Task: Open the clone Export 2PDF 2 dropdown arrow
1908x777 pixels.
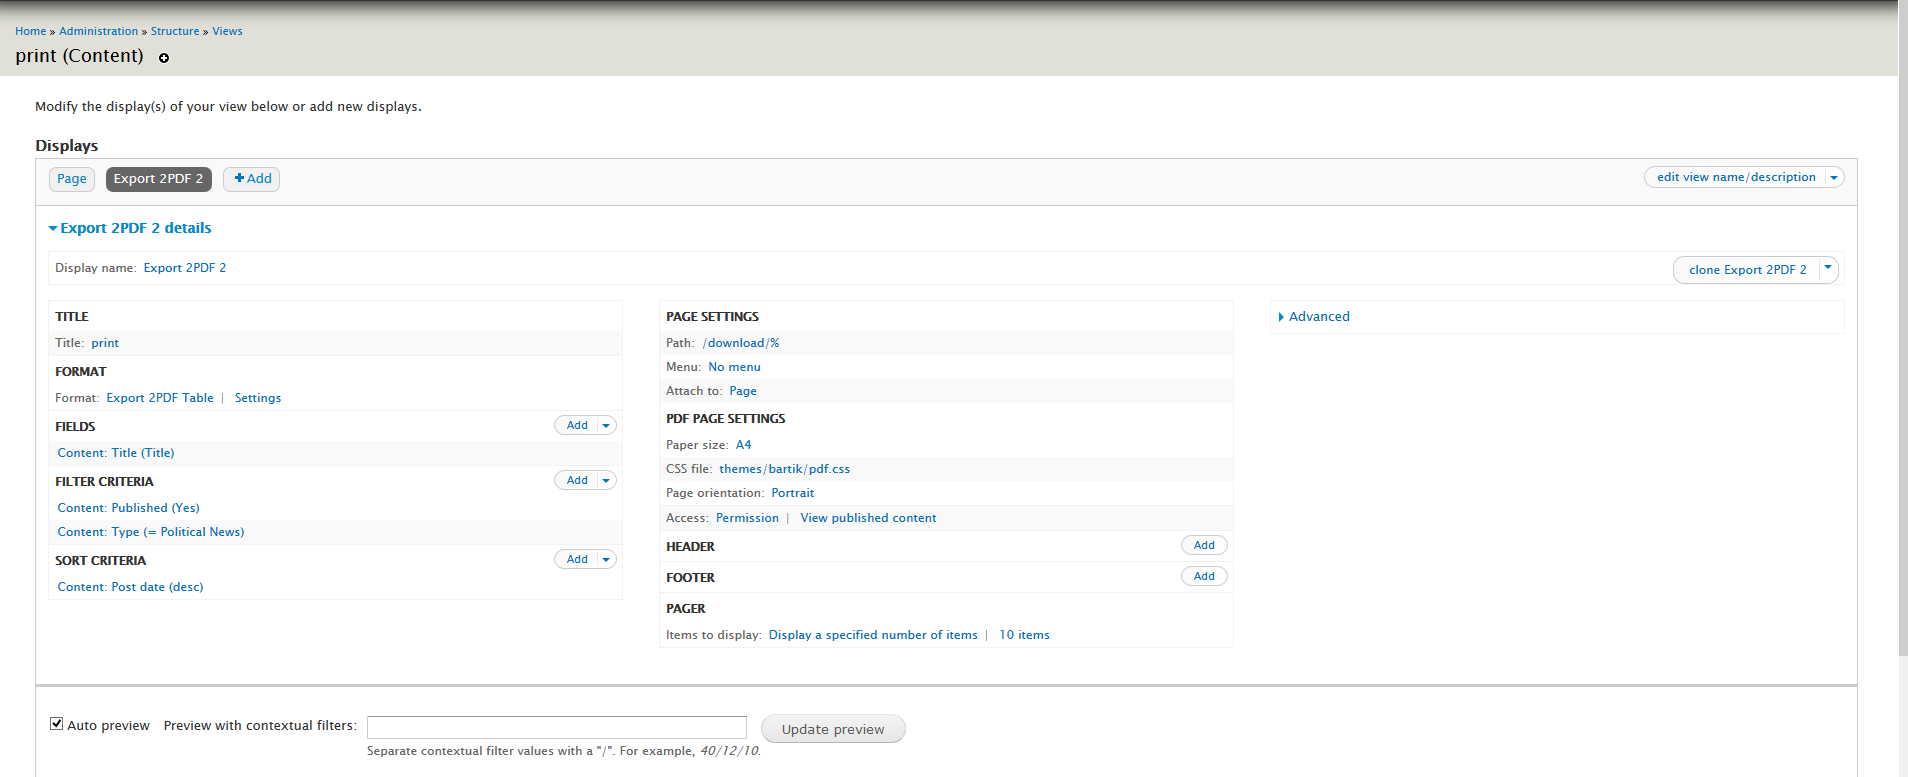Action: 1827,269
